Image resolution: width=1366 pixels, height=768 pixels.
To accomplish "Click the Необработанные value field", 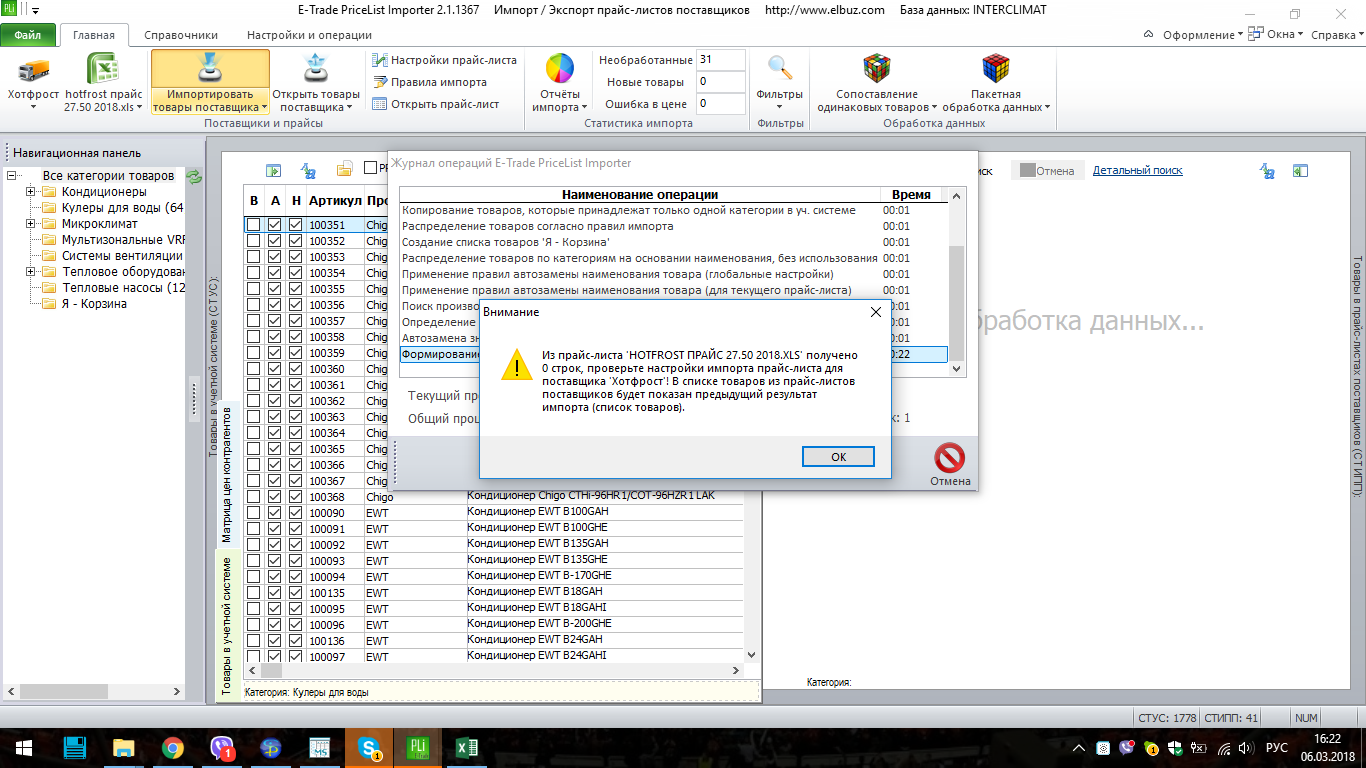I will coord(720,60).
